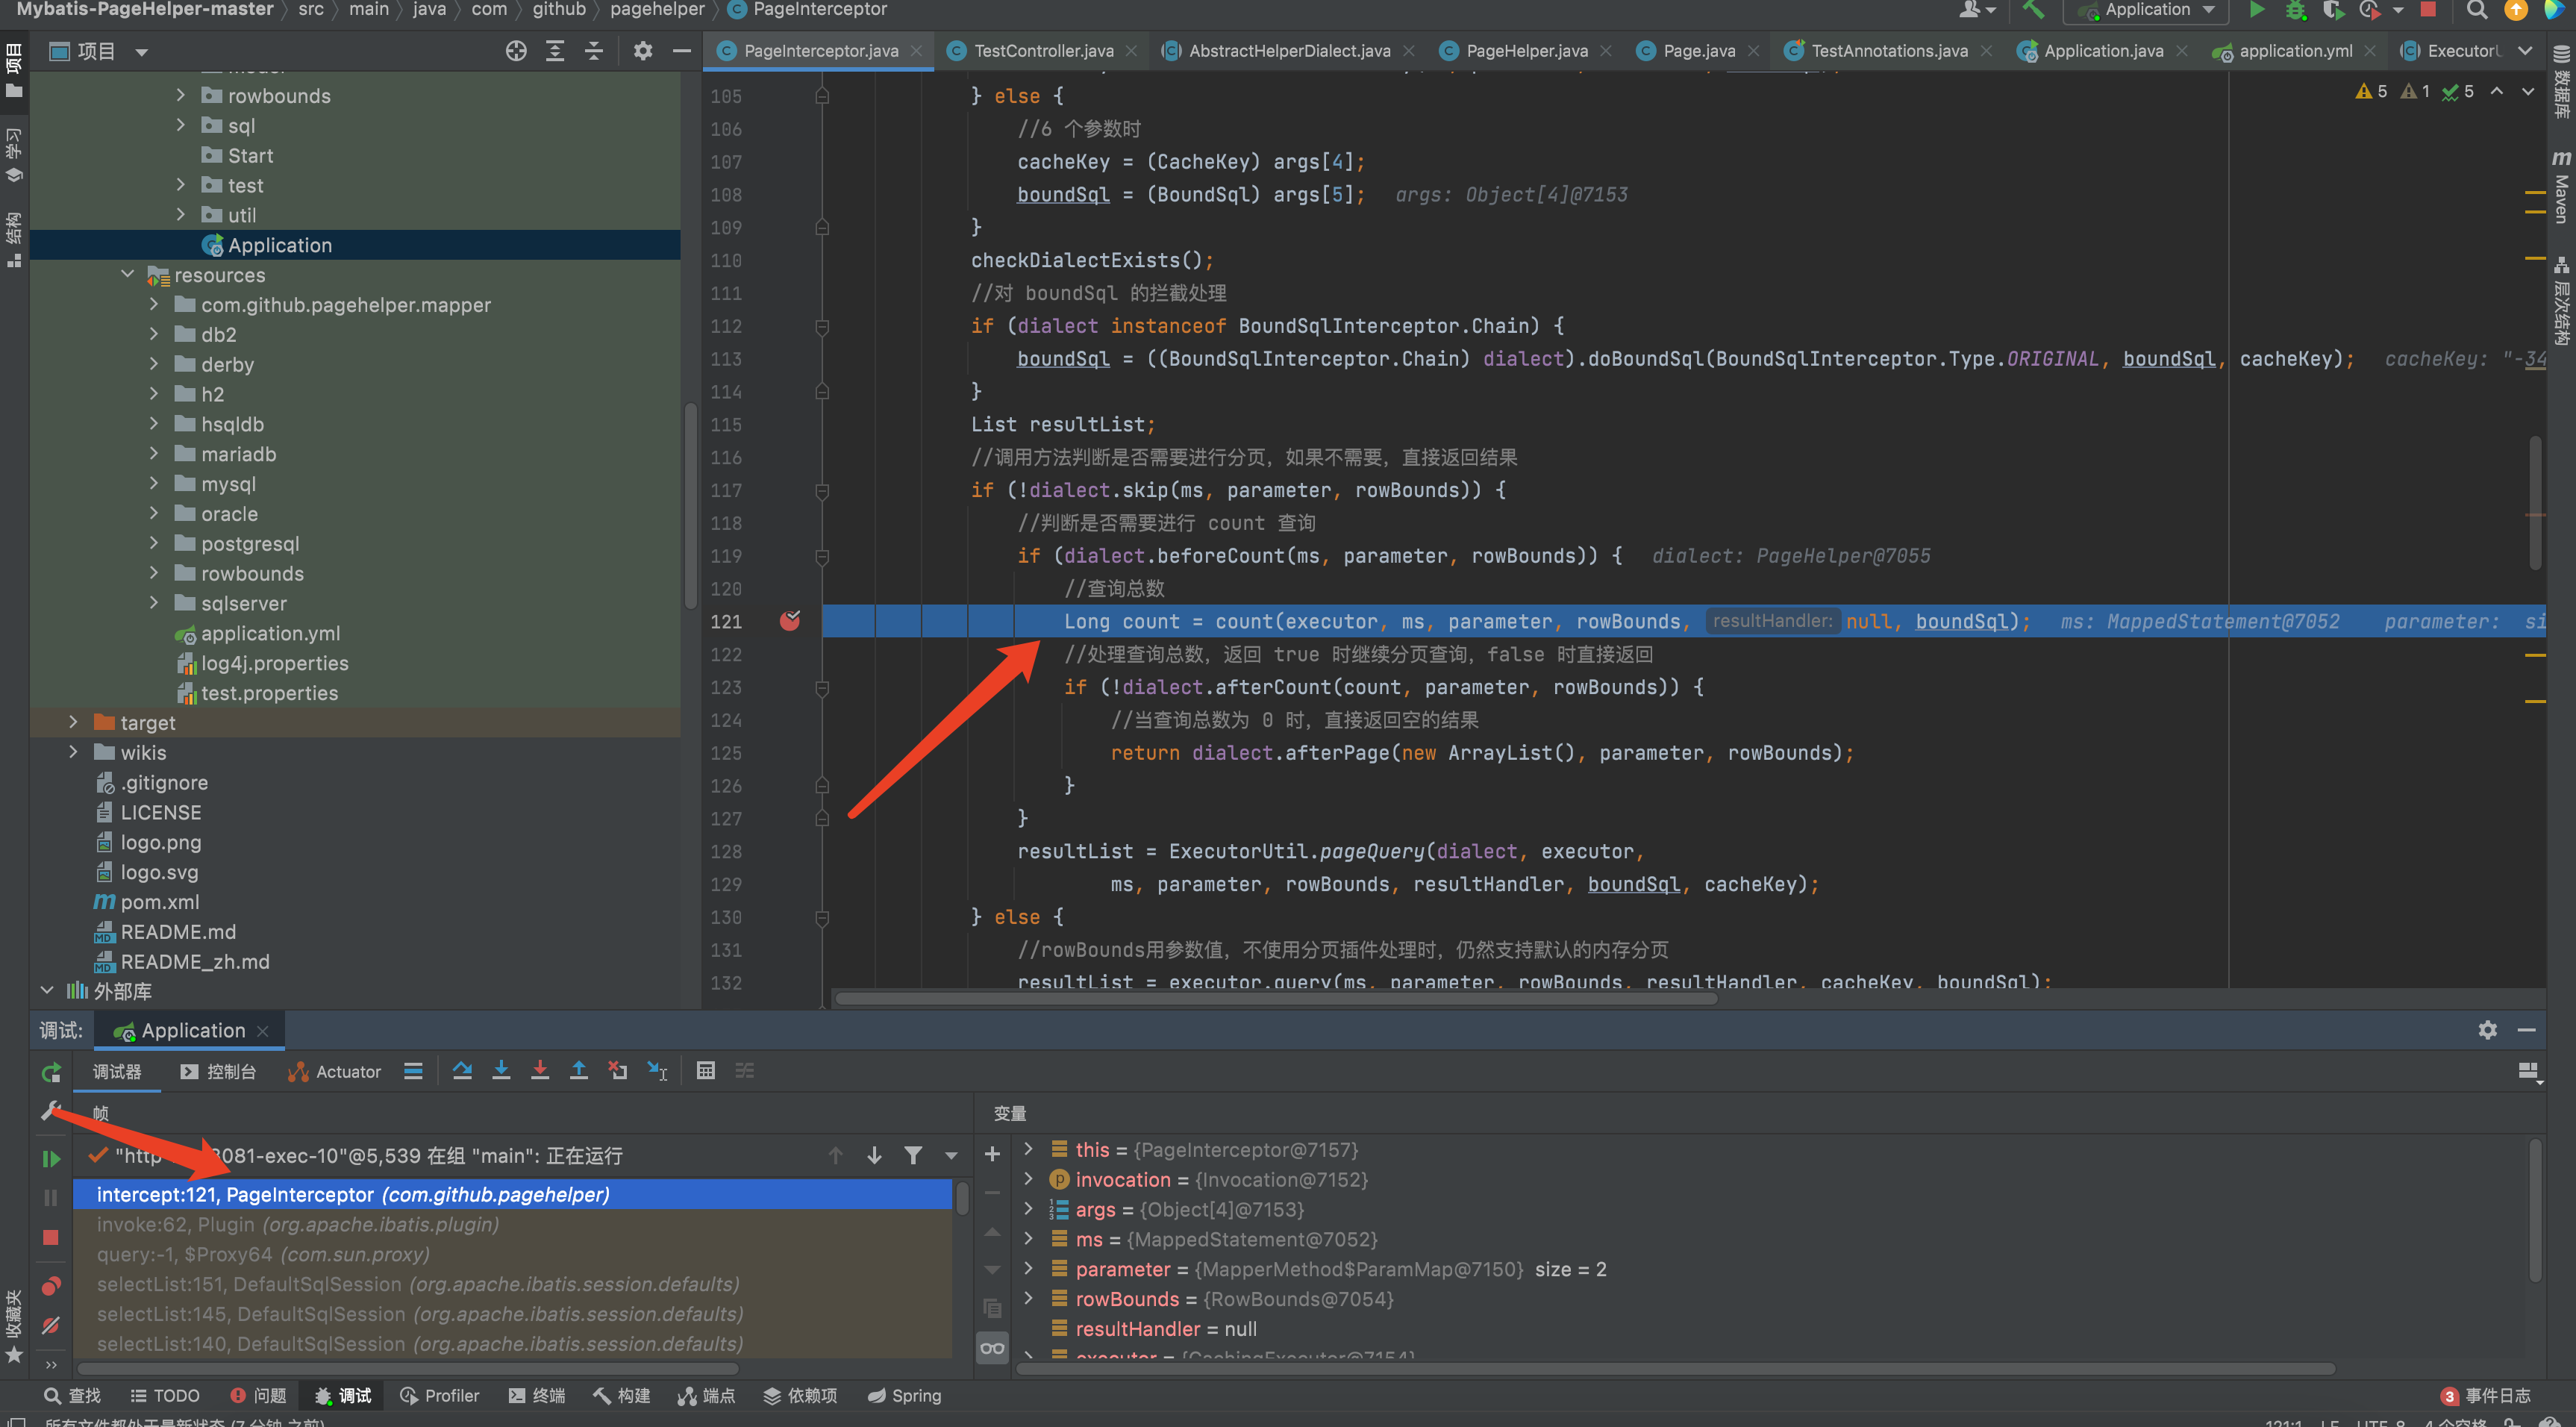Toggle Mute Breakpoints in debug sidebar
The height and width of the screenshot is (1427, 2576).
click(x=51, y=1326)
